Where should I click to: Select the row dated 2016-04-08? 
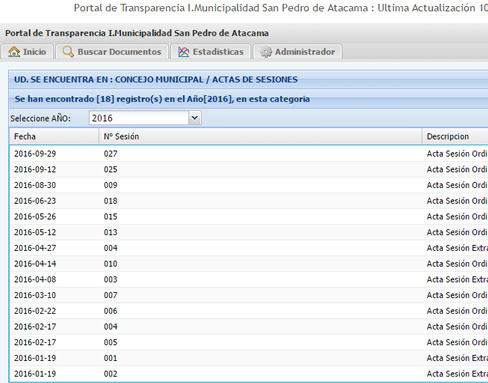click(249, 279)
